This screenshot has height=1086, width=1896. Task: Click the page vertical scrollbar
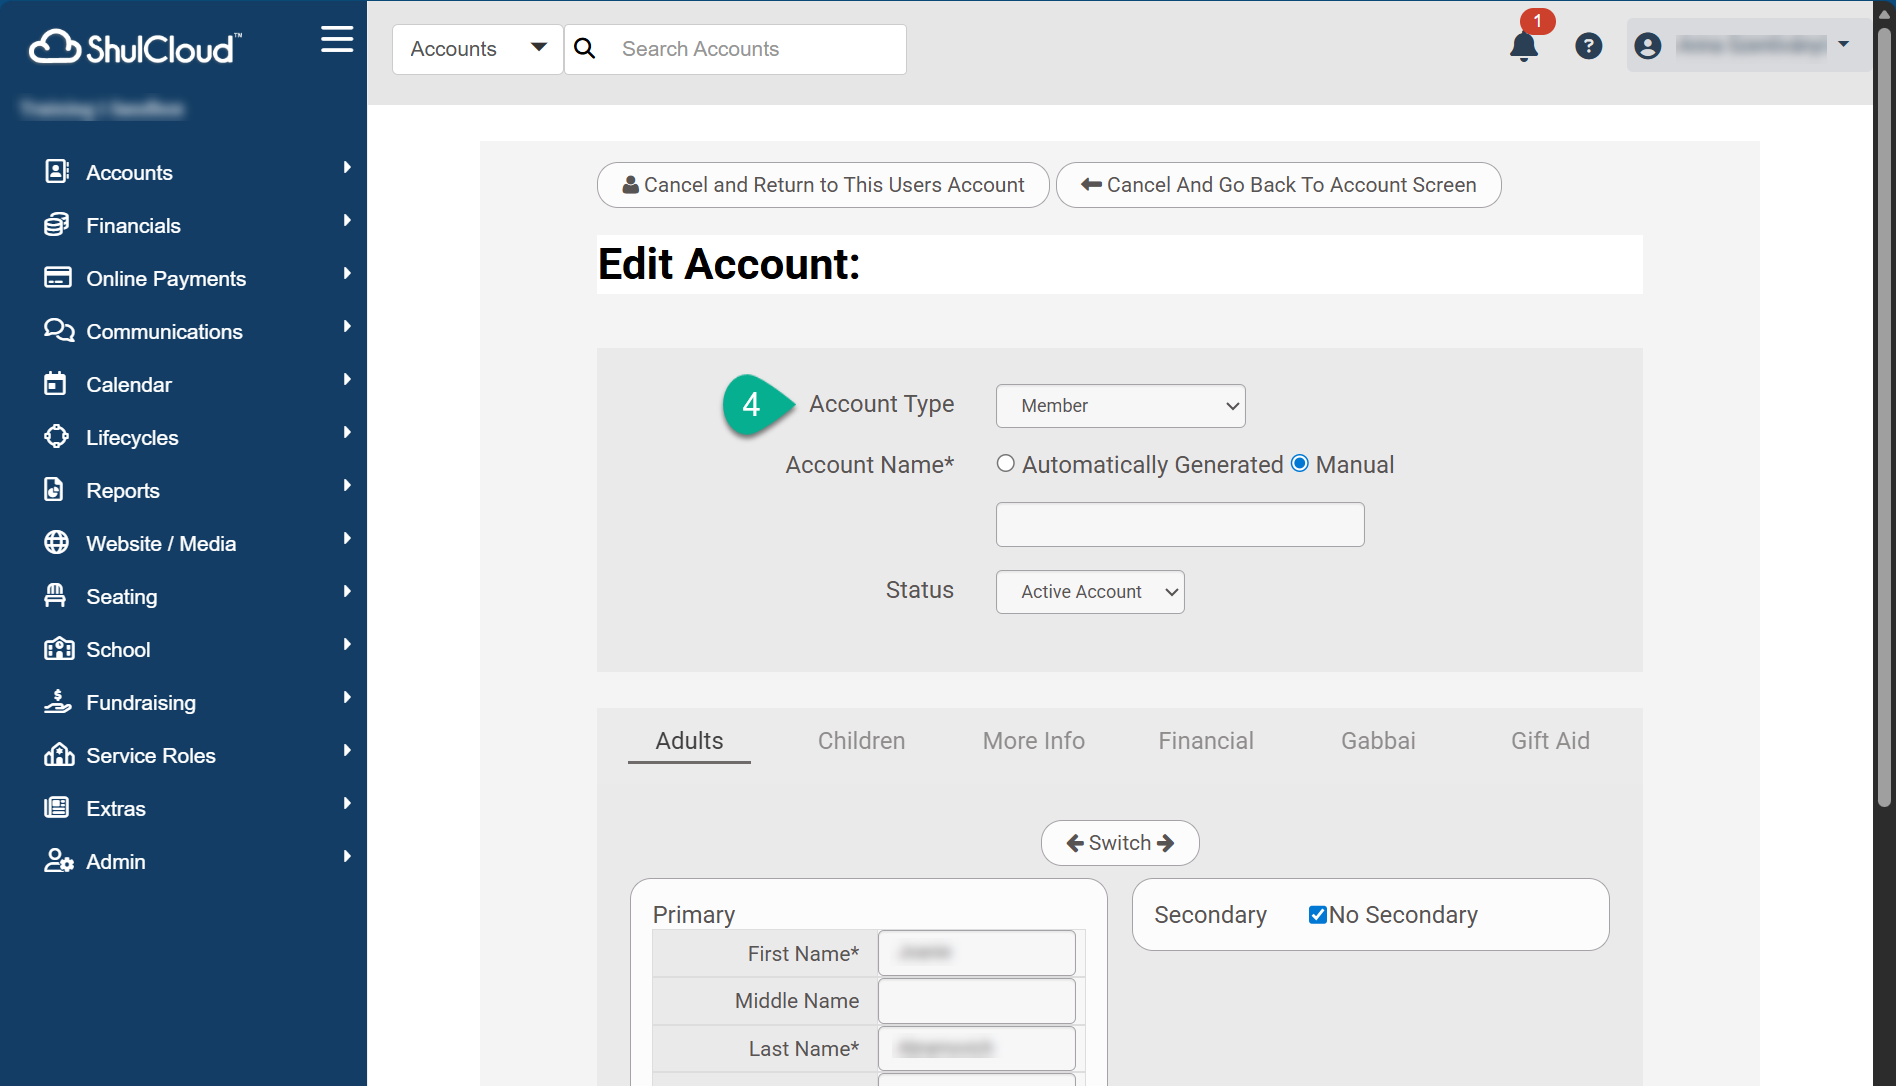(1883, 420)
